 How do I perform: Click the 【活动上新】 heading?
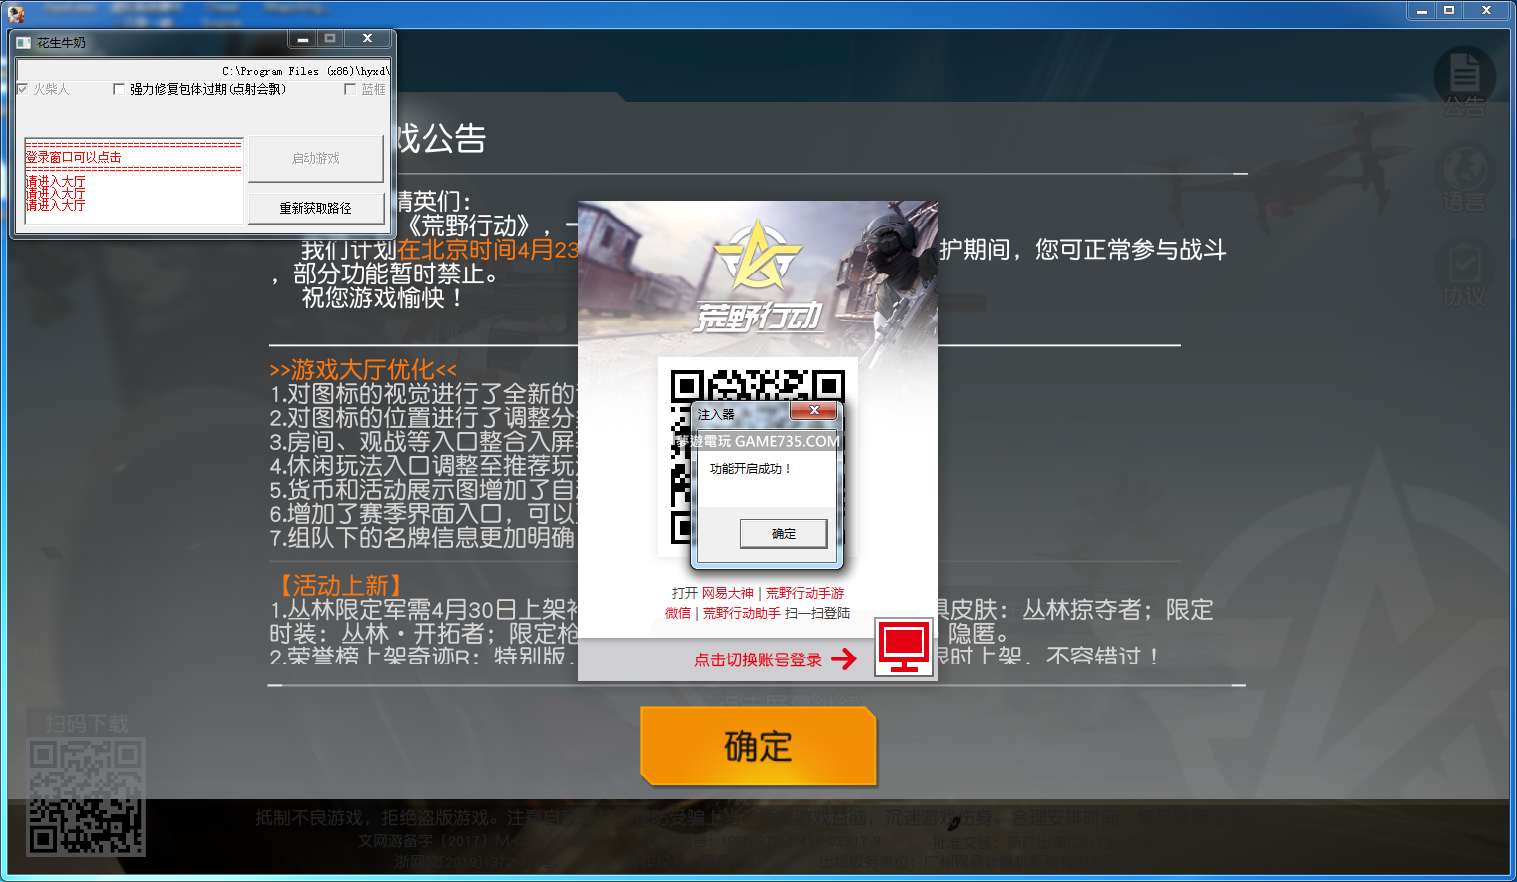click(339, 585)
